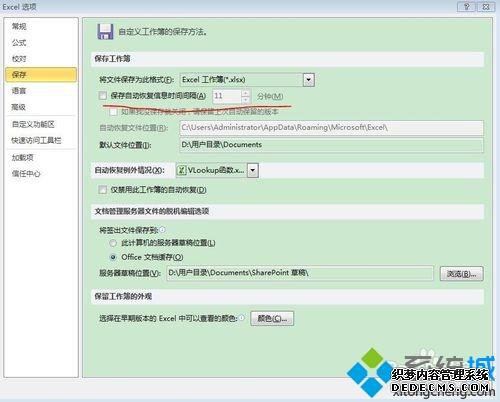Click the 浏览(B)... button
This screenshot has height=402, width=500.
point(461,273)
